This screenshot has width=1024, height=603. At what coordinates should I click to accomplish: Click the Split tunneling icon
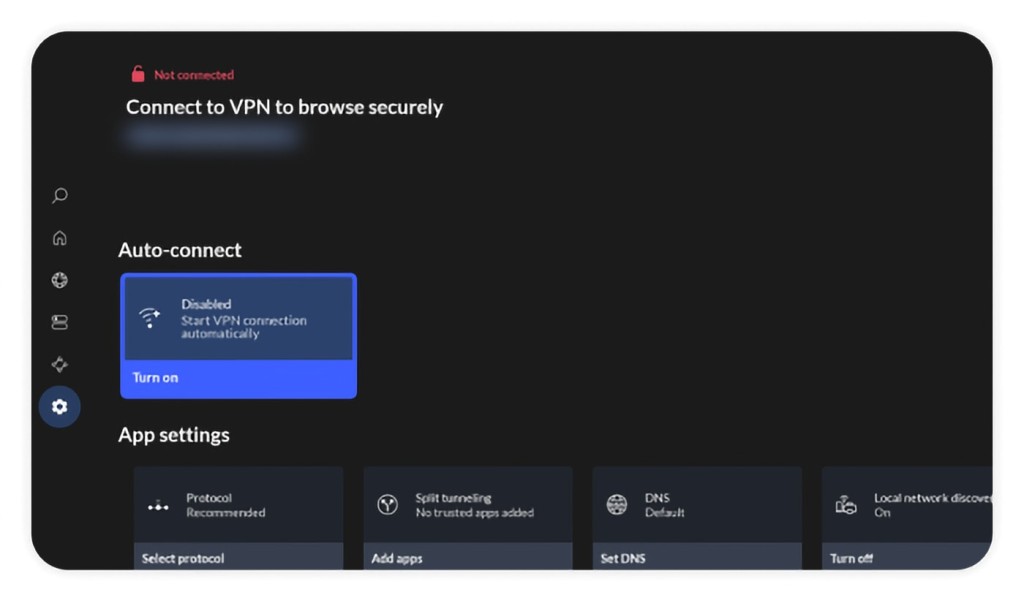tap(387, 505)
